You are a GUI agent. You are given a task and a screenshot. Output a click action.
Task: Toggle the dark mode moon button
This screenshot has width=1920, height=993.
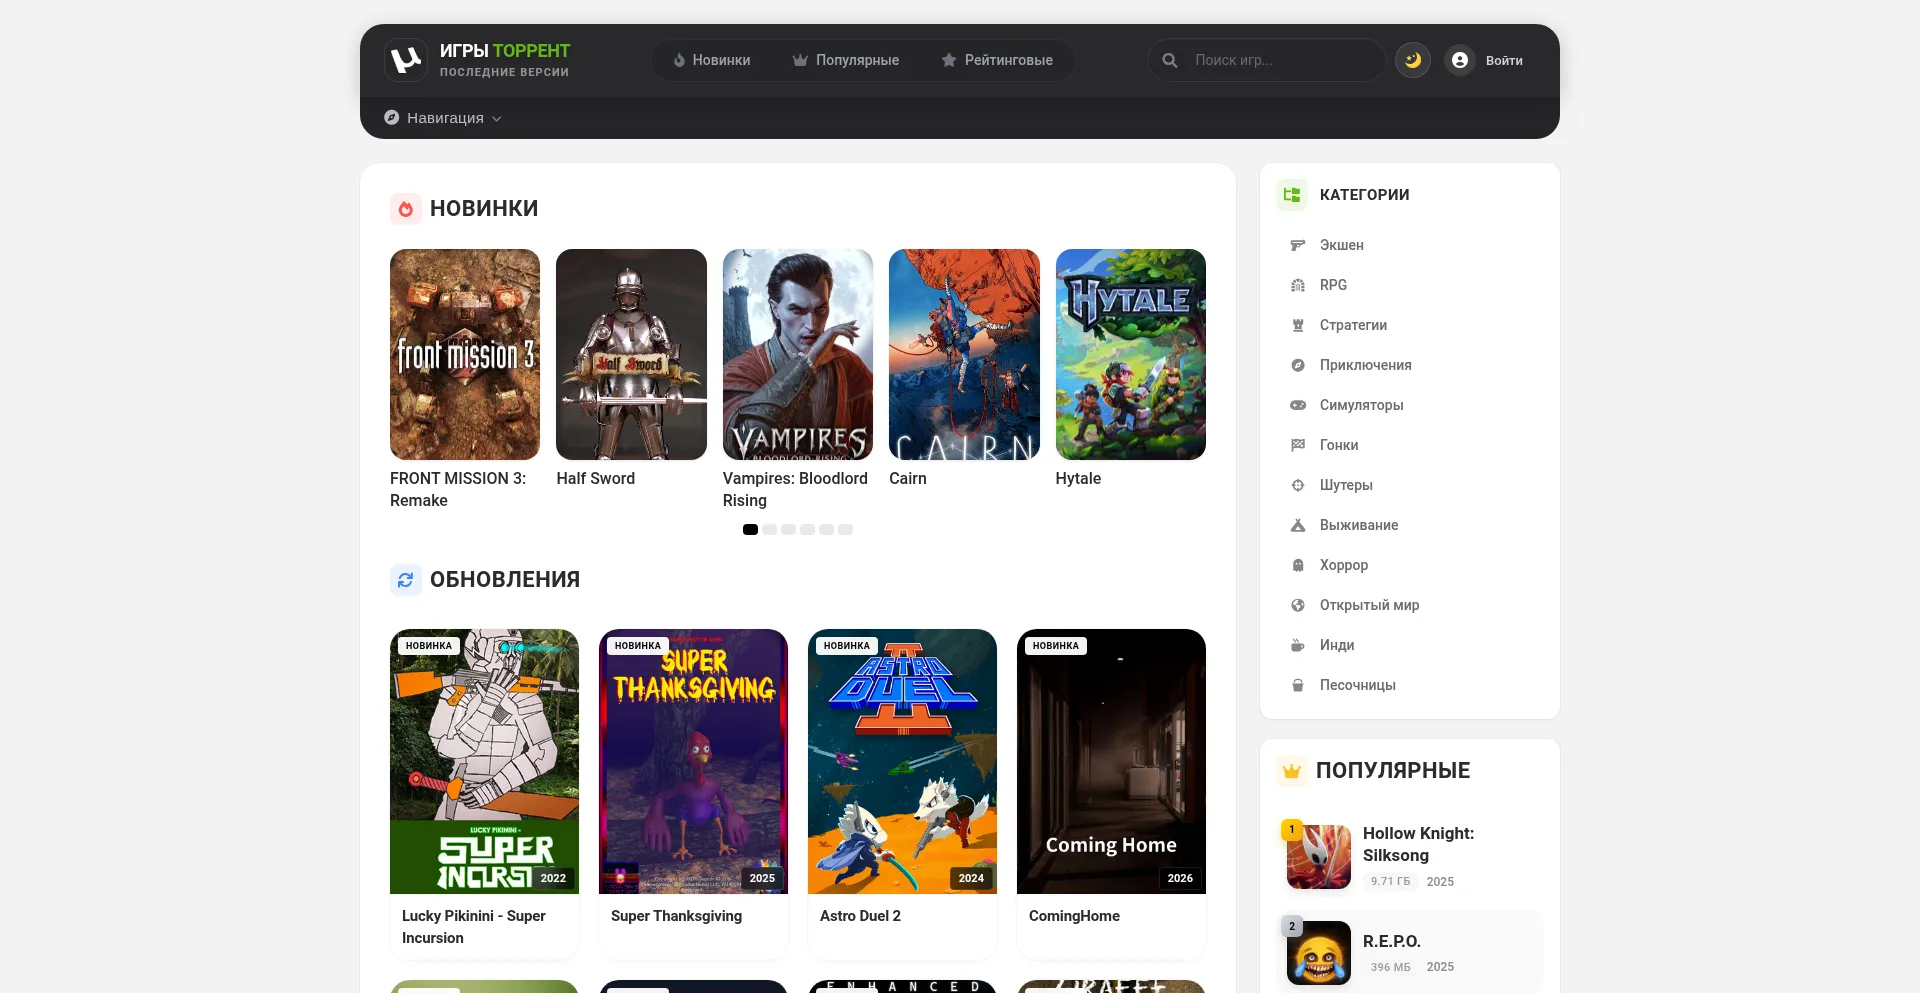(1413, 60)
